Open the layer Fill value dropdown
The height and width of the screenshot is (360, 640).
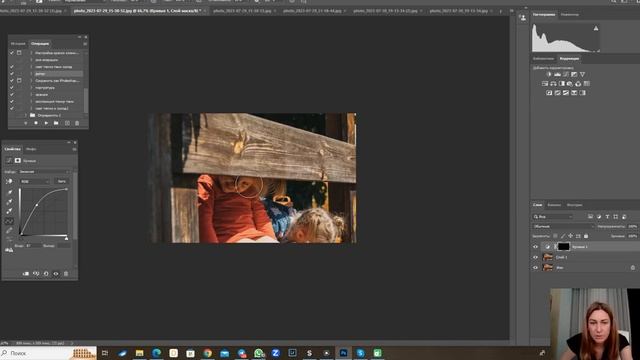tap(633, 236)
